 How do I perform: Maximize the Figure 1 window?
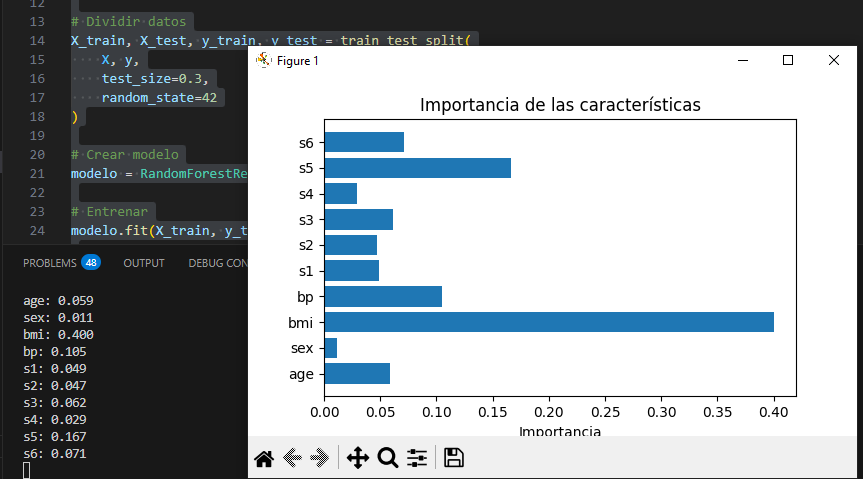[788, 60]
